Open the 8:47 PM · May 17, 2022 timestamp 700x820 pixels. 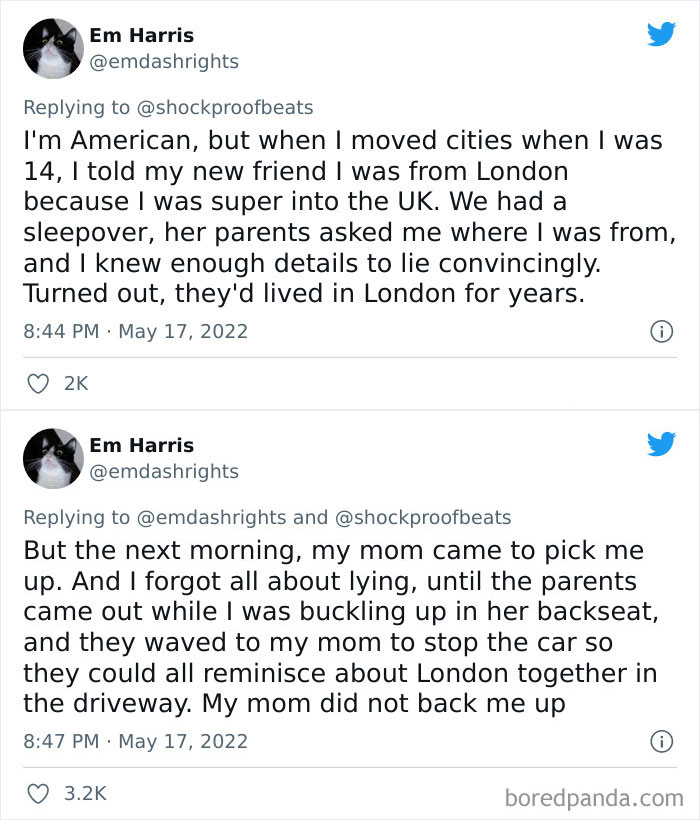[135, 741]
